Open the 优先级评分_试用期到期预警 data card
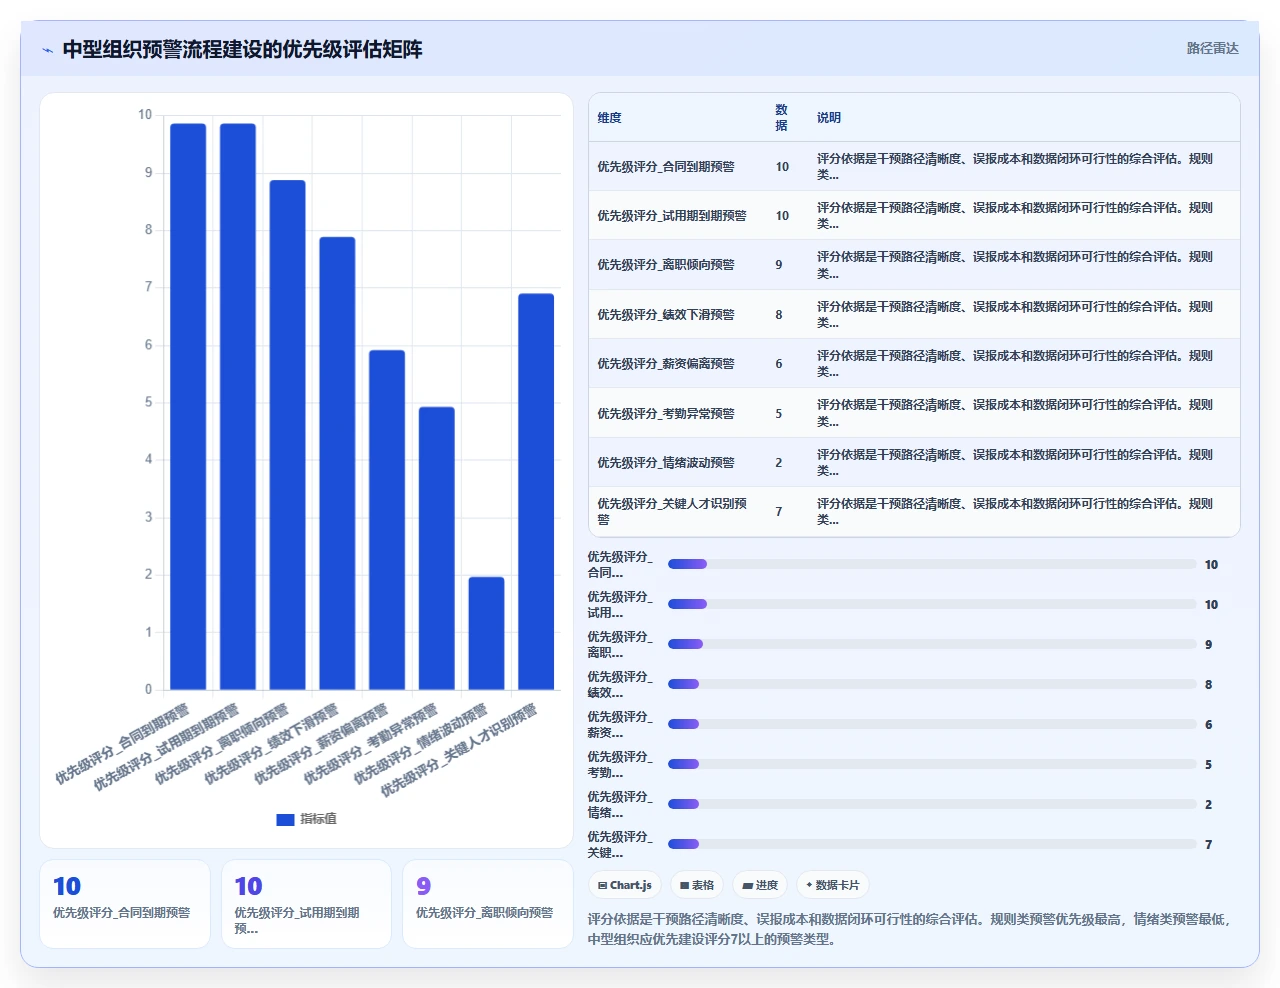The height and width of the screenshot is (988, 1280). tap(306, 904)
